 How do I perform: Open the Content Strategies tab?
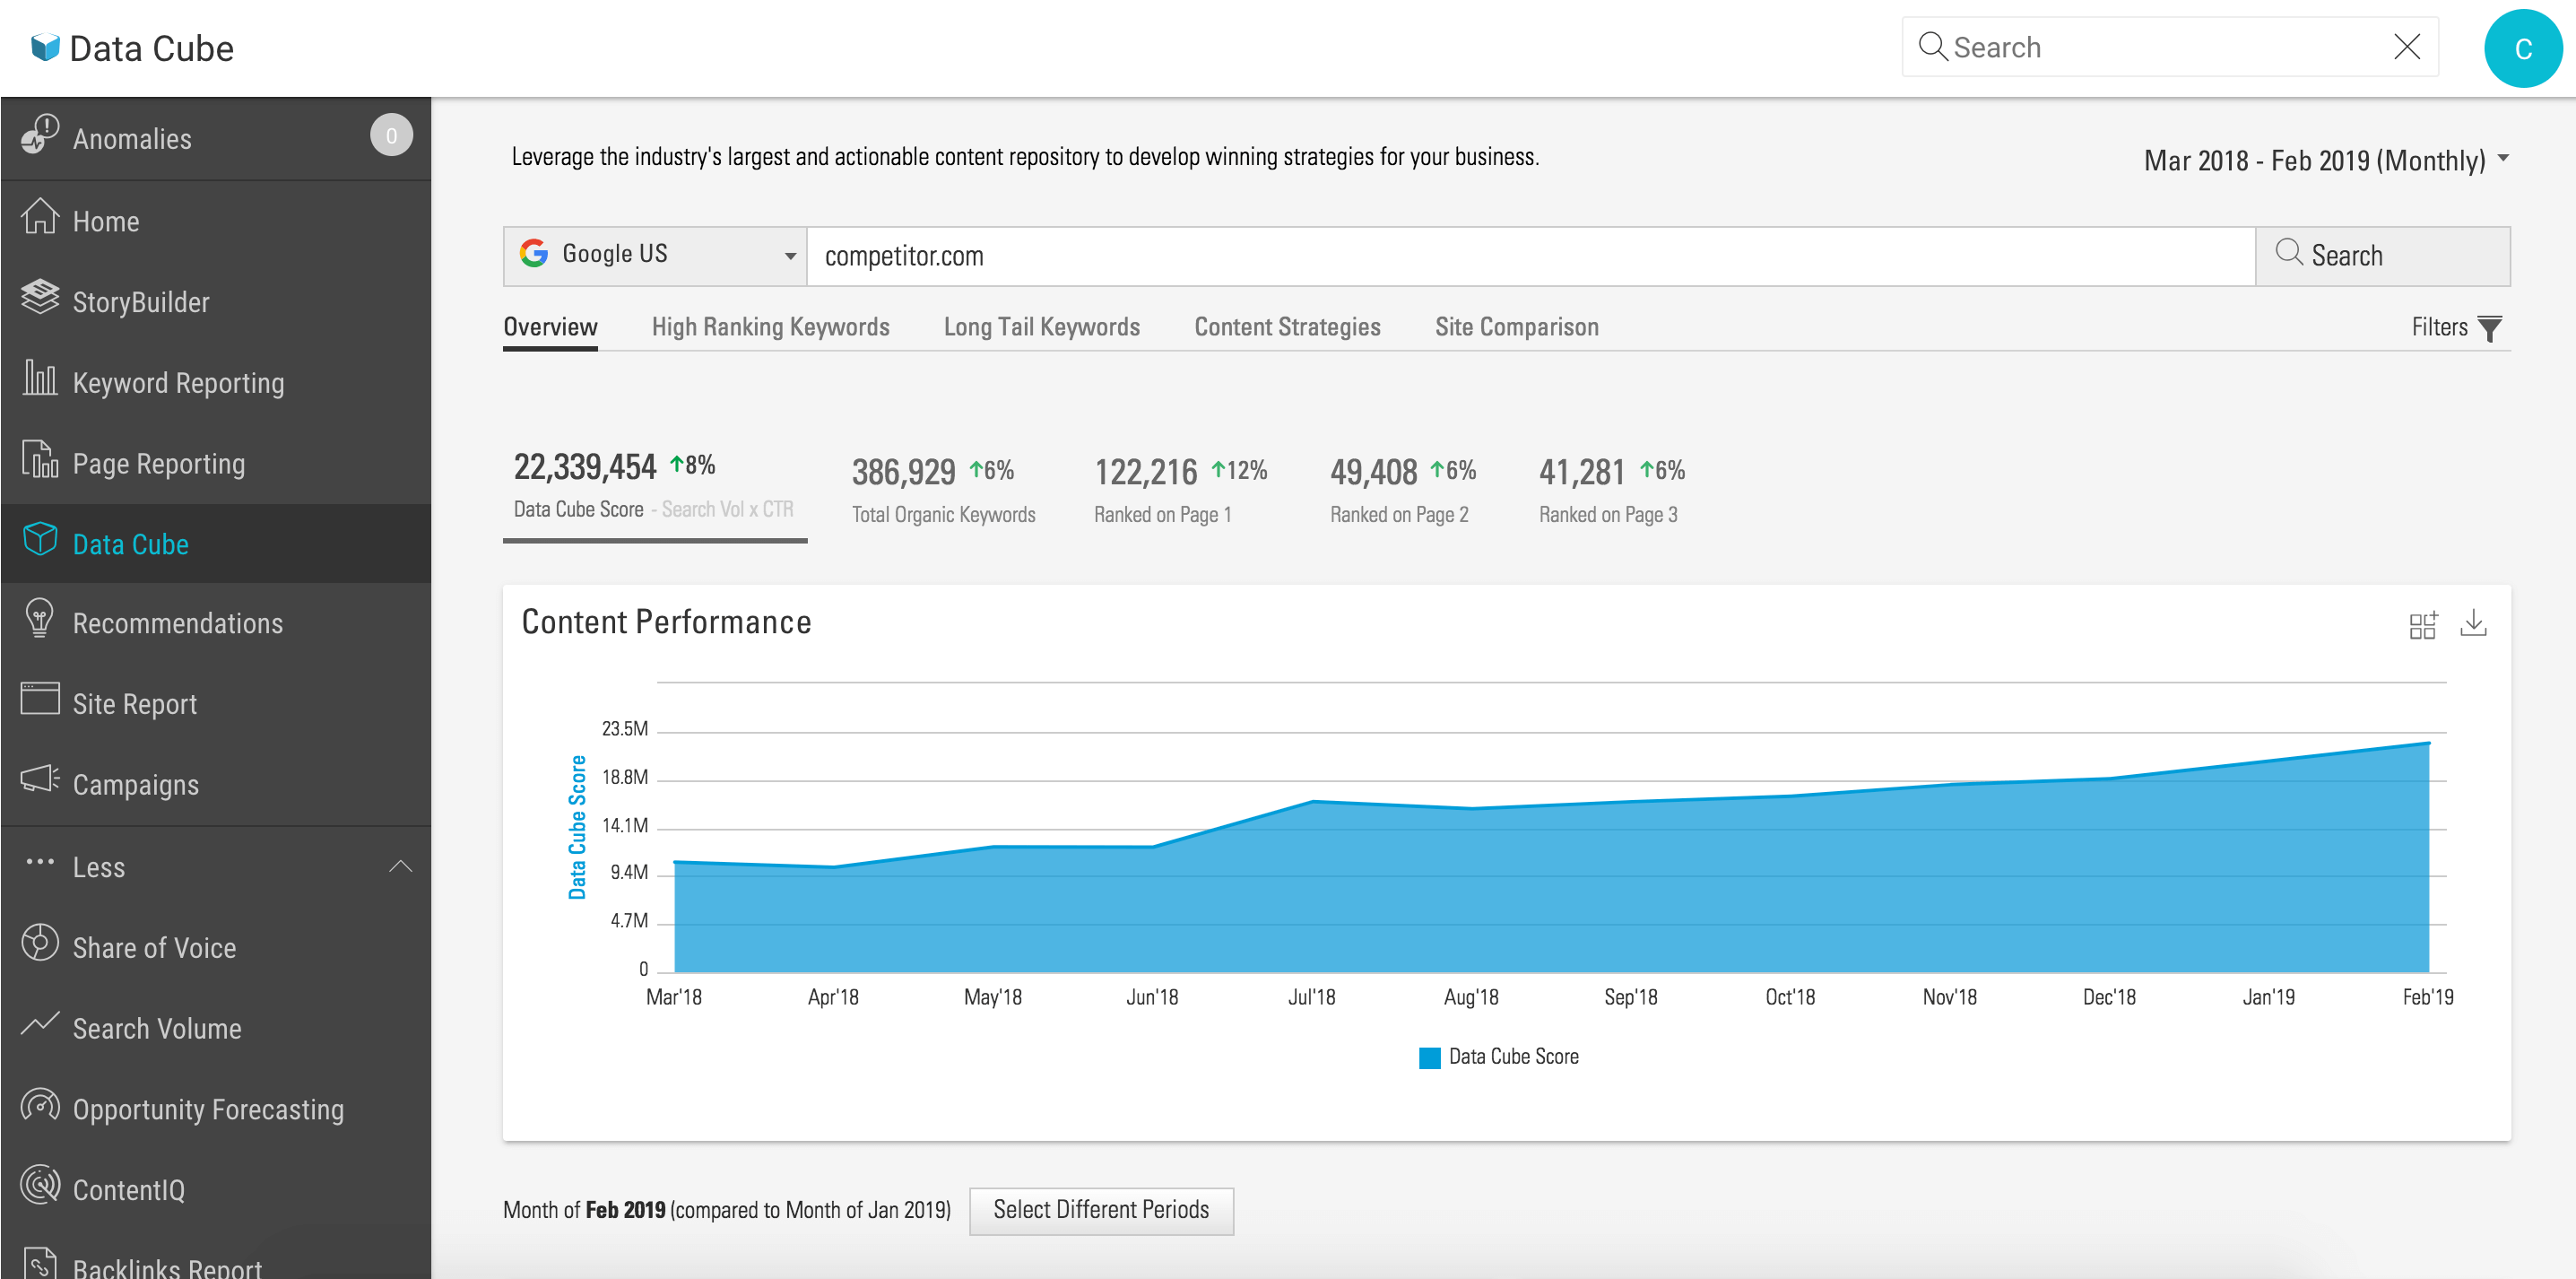coord(1287,327)
